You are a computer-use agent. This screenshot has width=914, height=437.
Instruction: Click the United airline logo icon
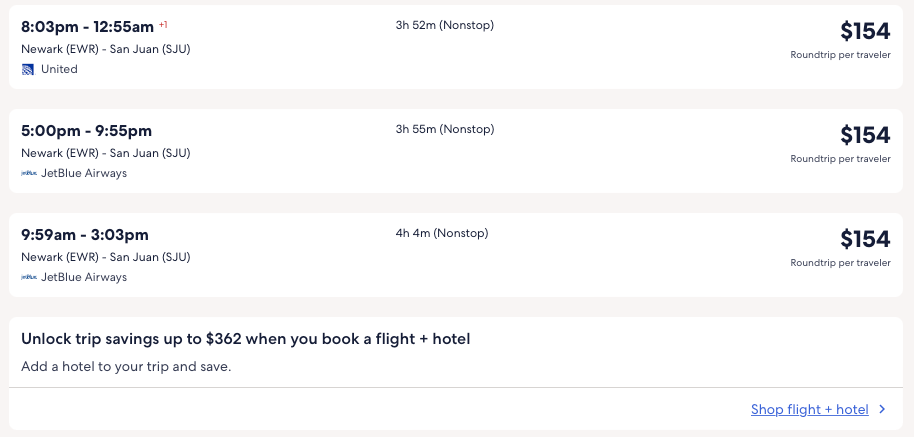tap(28, 69)
